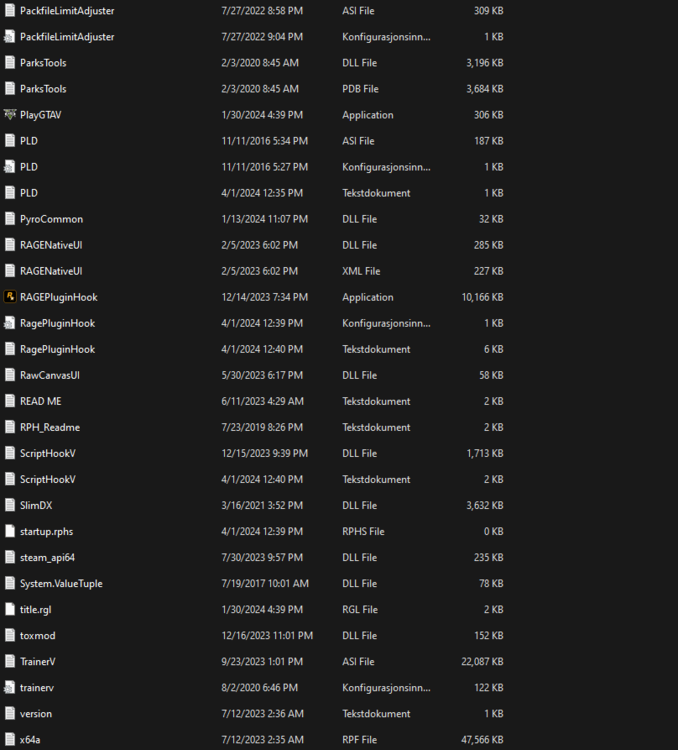The height and width of the screenshot is (750, 678).
Task: Click the RPF File type label
Action: (359, 739)
